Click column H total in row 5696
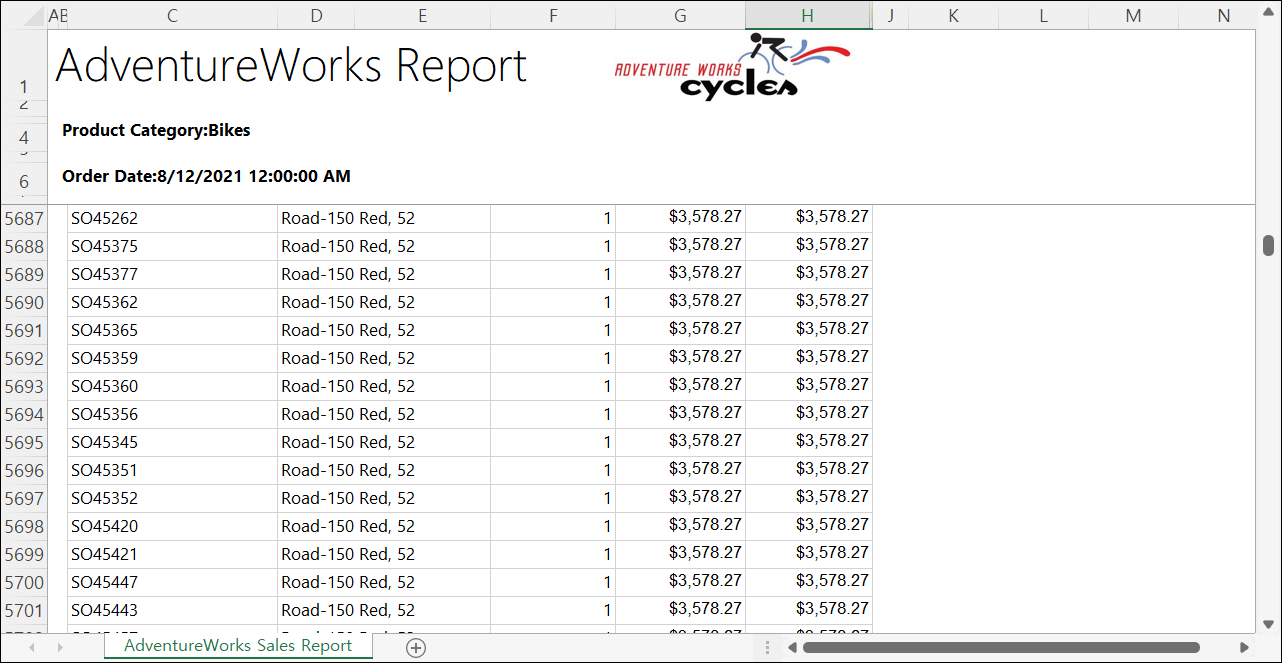 coord(809,470)
